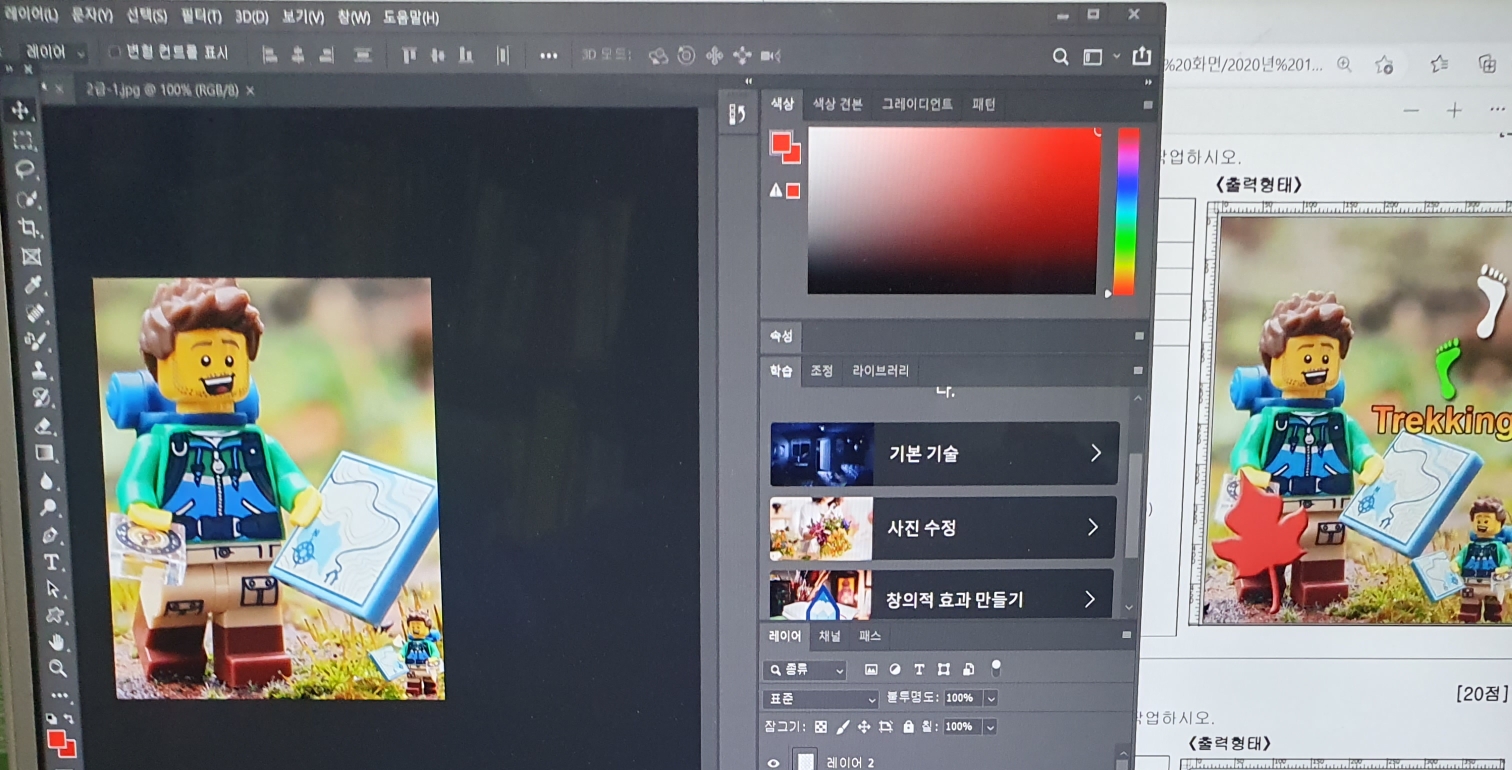Toggle the '변형 컨트롤 표시' checkbox
1512x770 pixels.
114,52
